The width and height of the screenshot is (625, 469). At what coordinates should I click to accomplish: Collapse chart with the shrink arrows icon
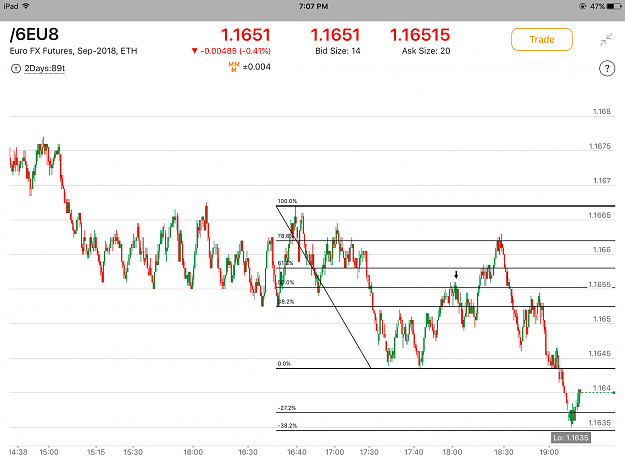(x=606, y=39)
